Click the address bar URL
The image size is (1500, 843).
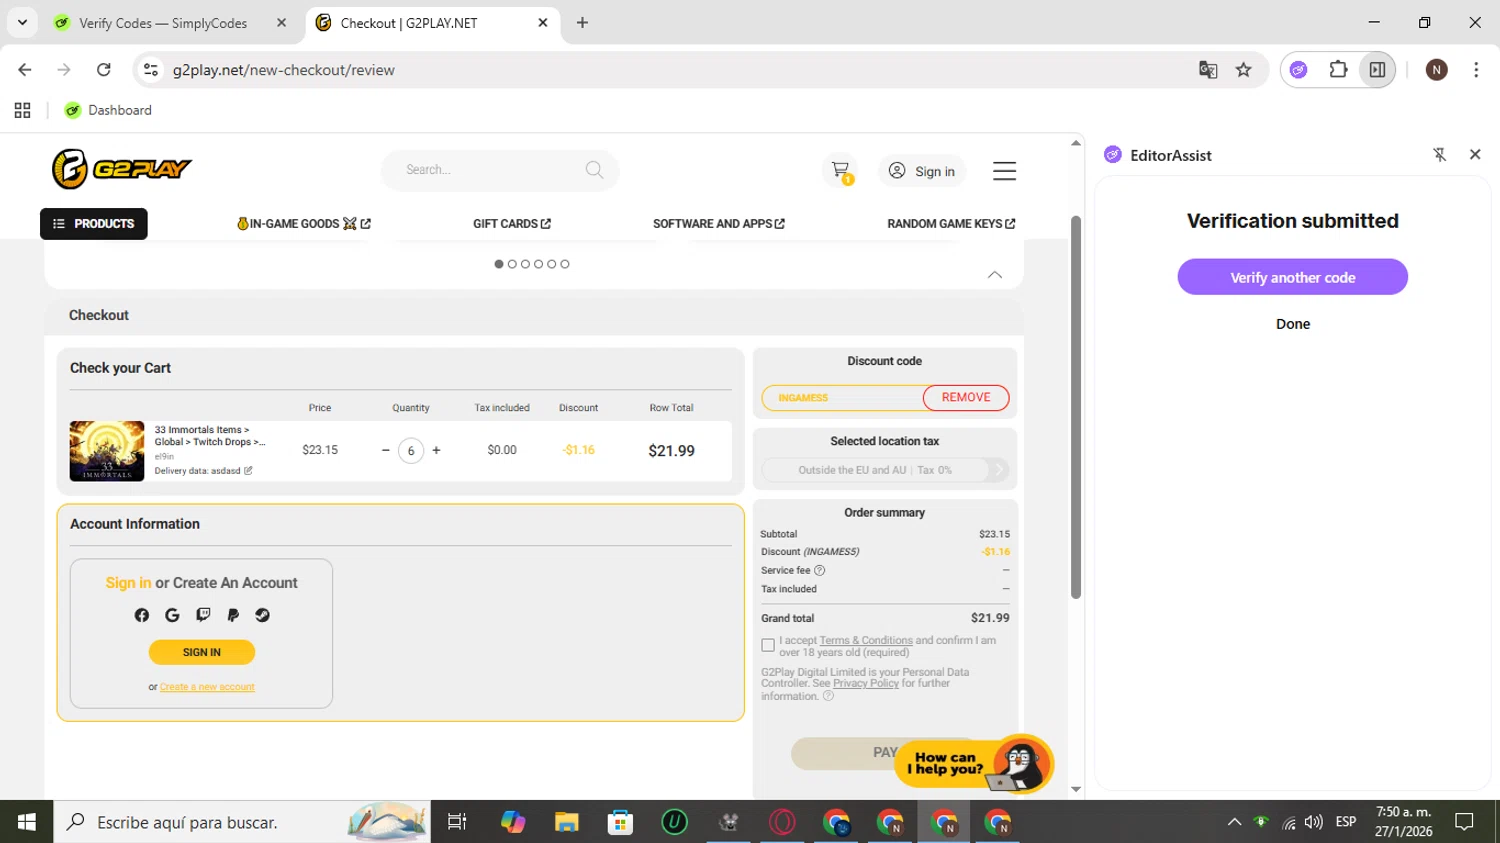pos(284,70)
